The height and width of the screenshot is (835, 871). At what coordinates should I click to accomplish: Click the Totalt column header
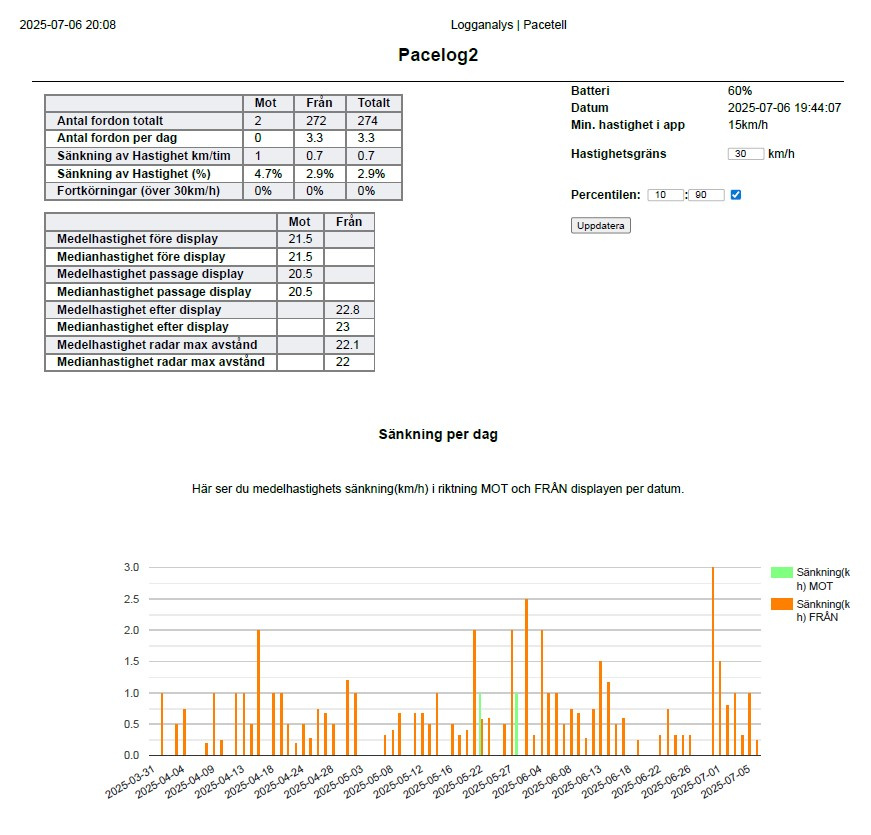pos(374,103)
